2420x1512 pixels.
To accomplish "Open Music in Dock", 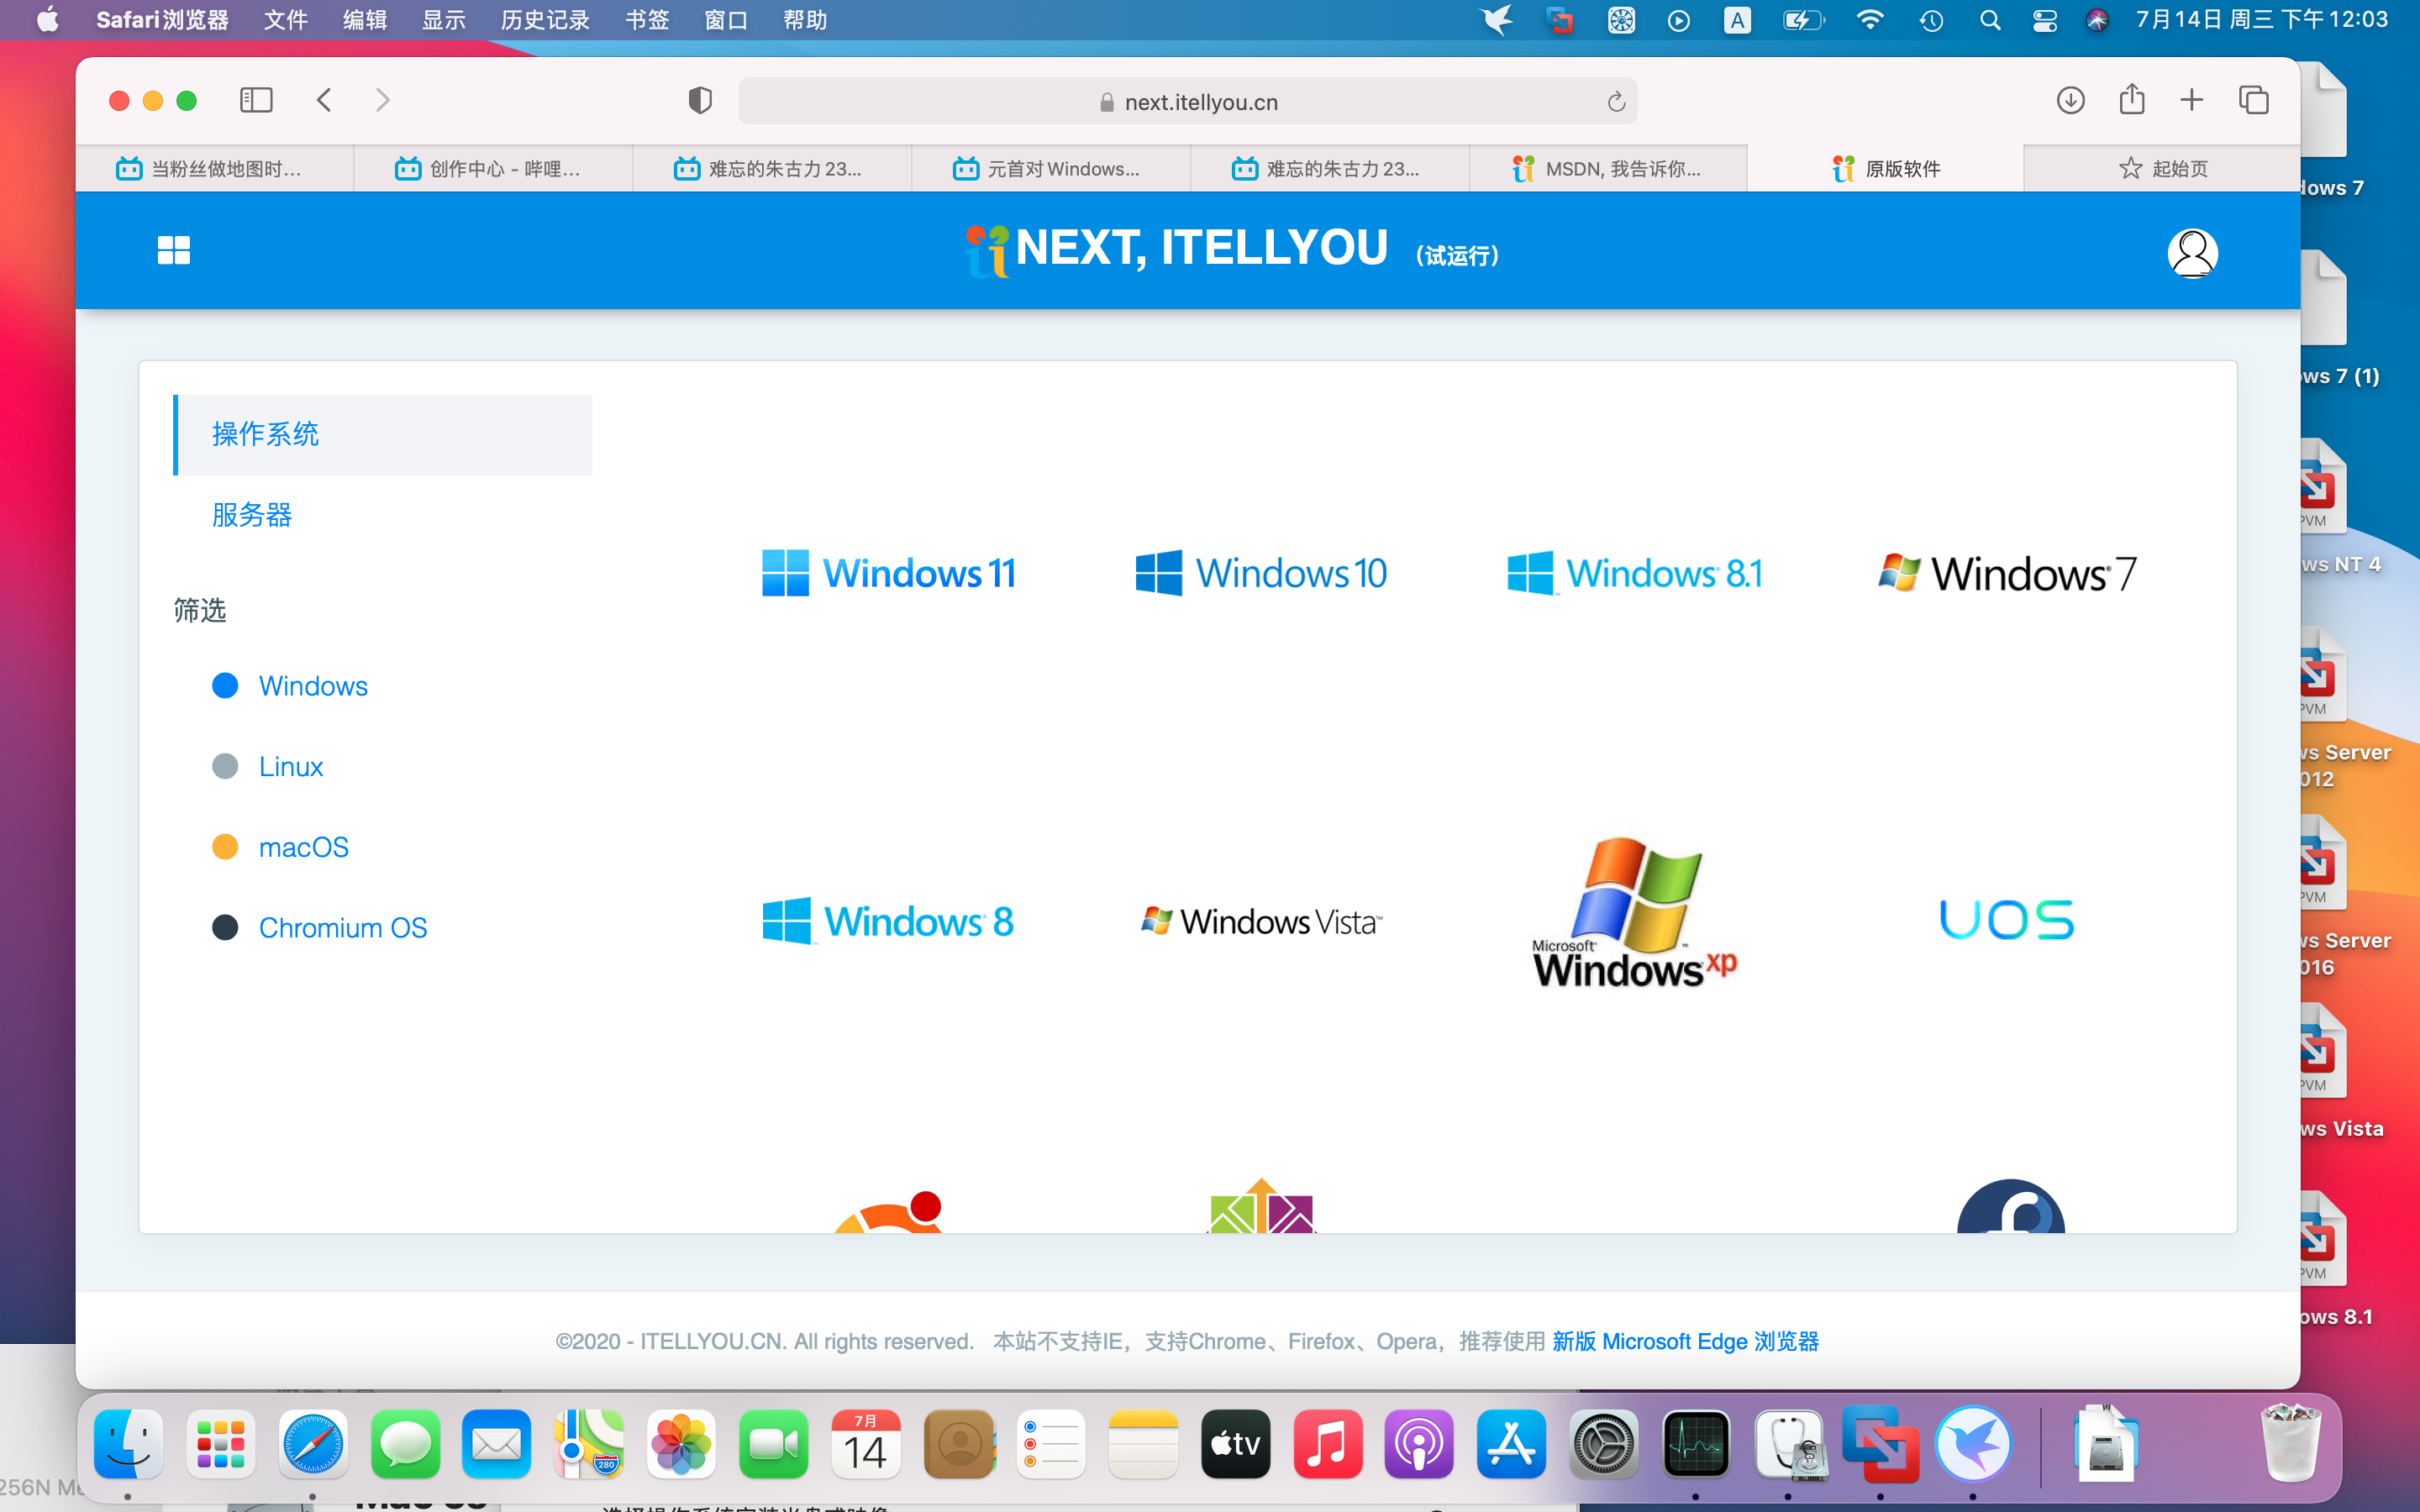I will 1327,1444.
